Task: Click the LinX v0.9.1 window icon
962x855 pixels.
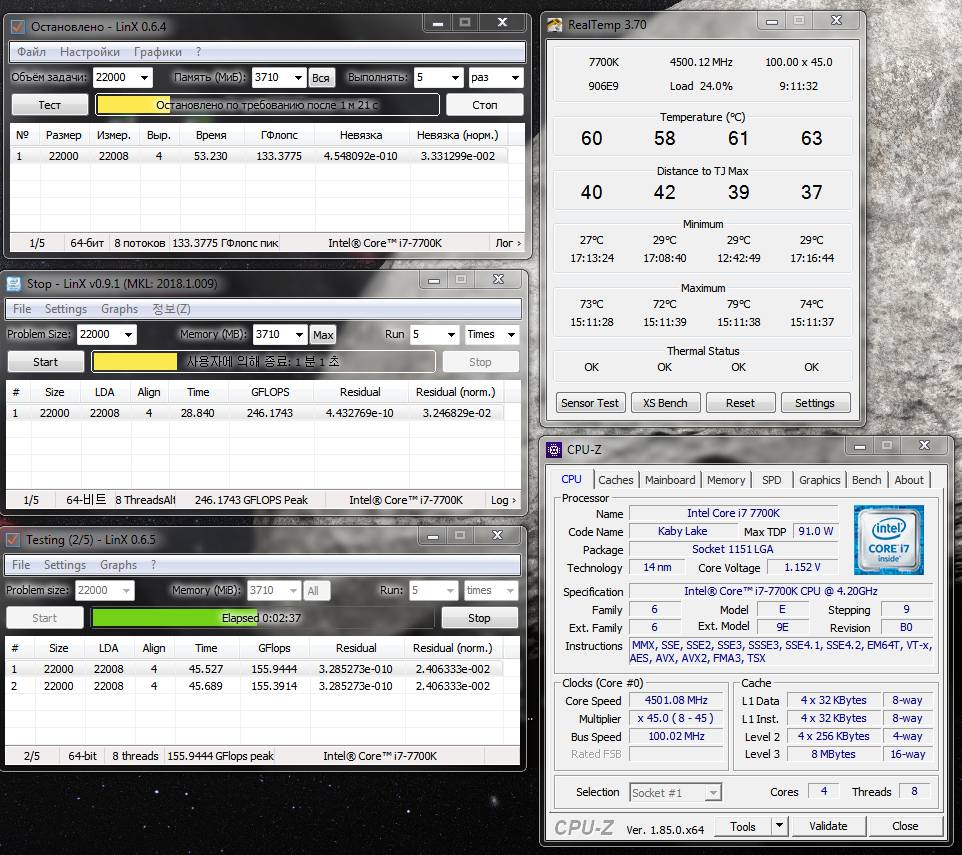Action: pos(13,283)
